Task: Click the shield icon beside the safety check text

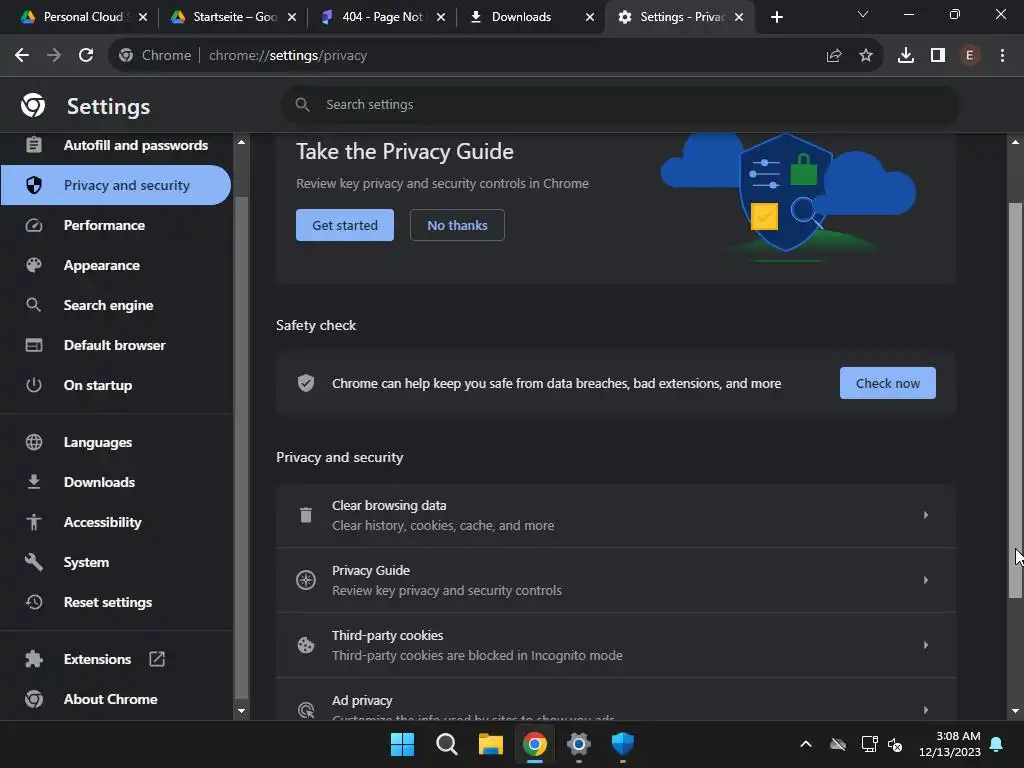Action: click(x=306, y=383)
